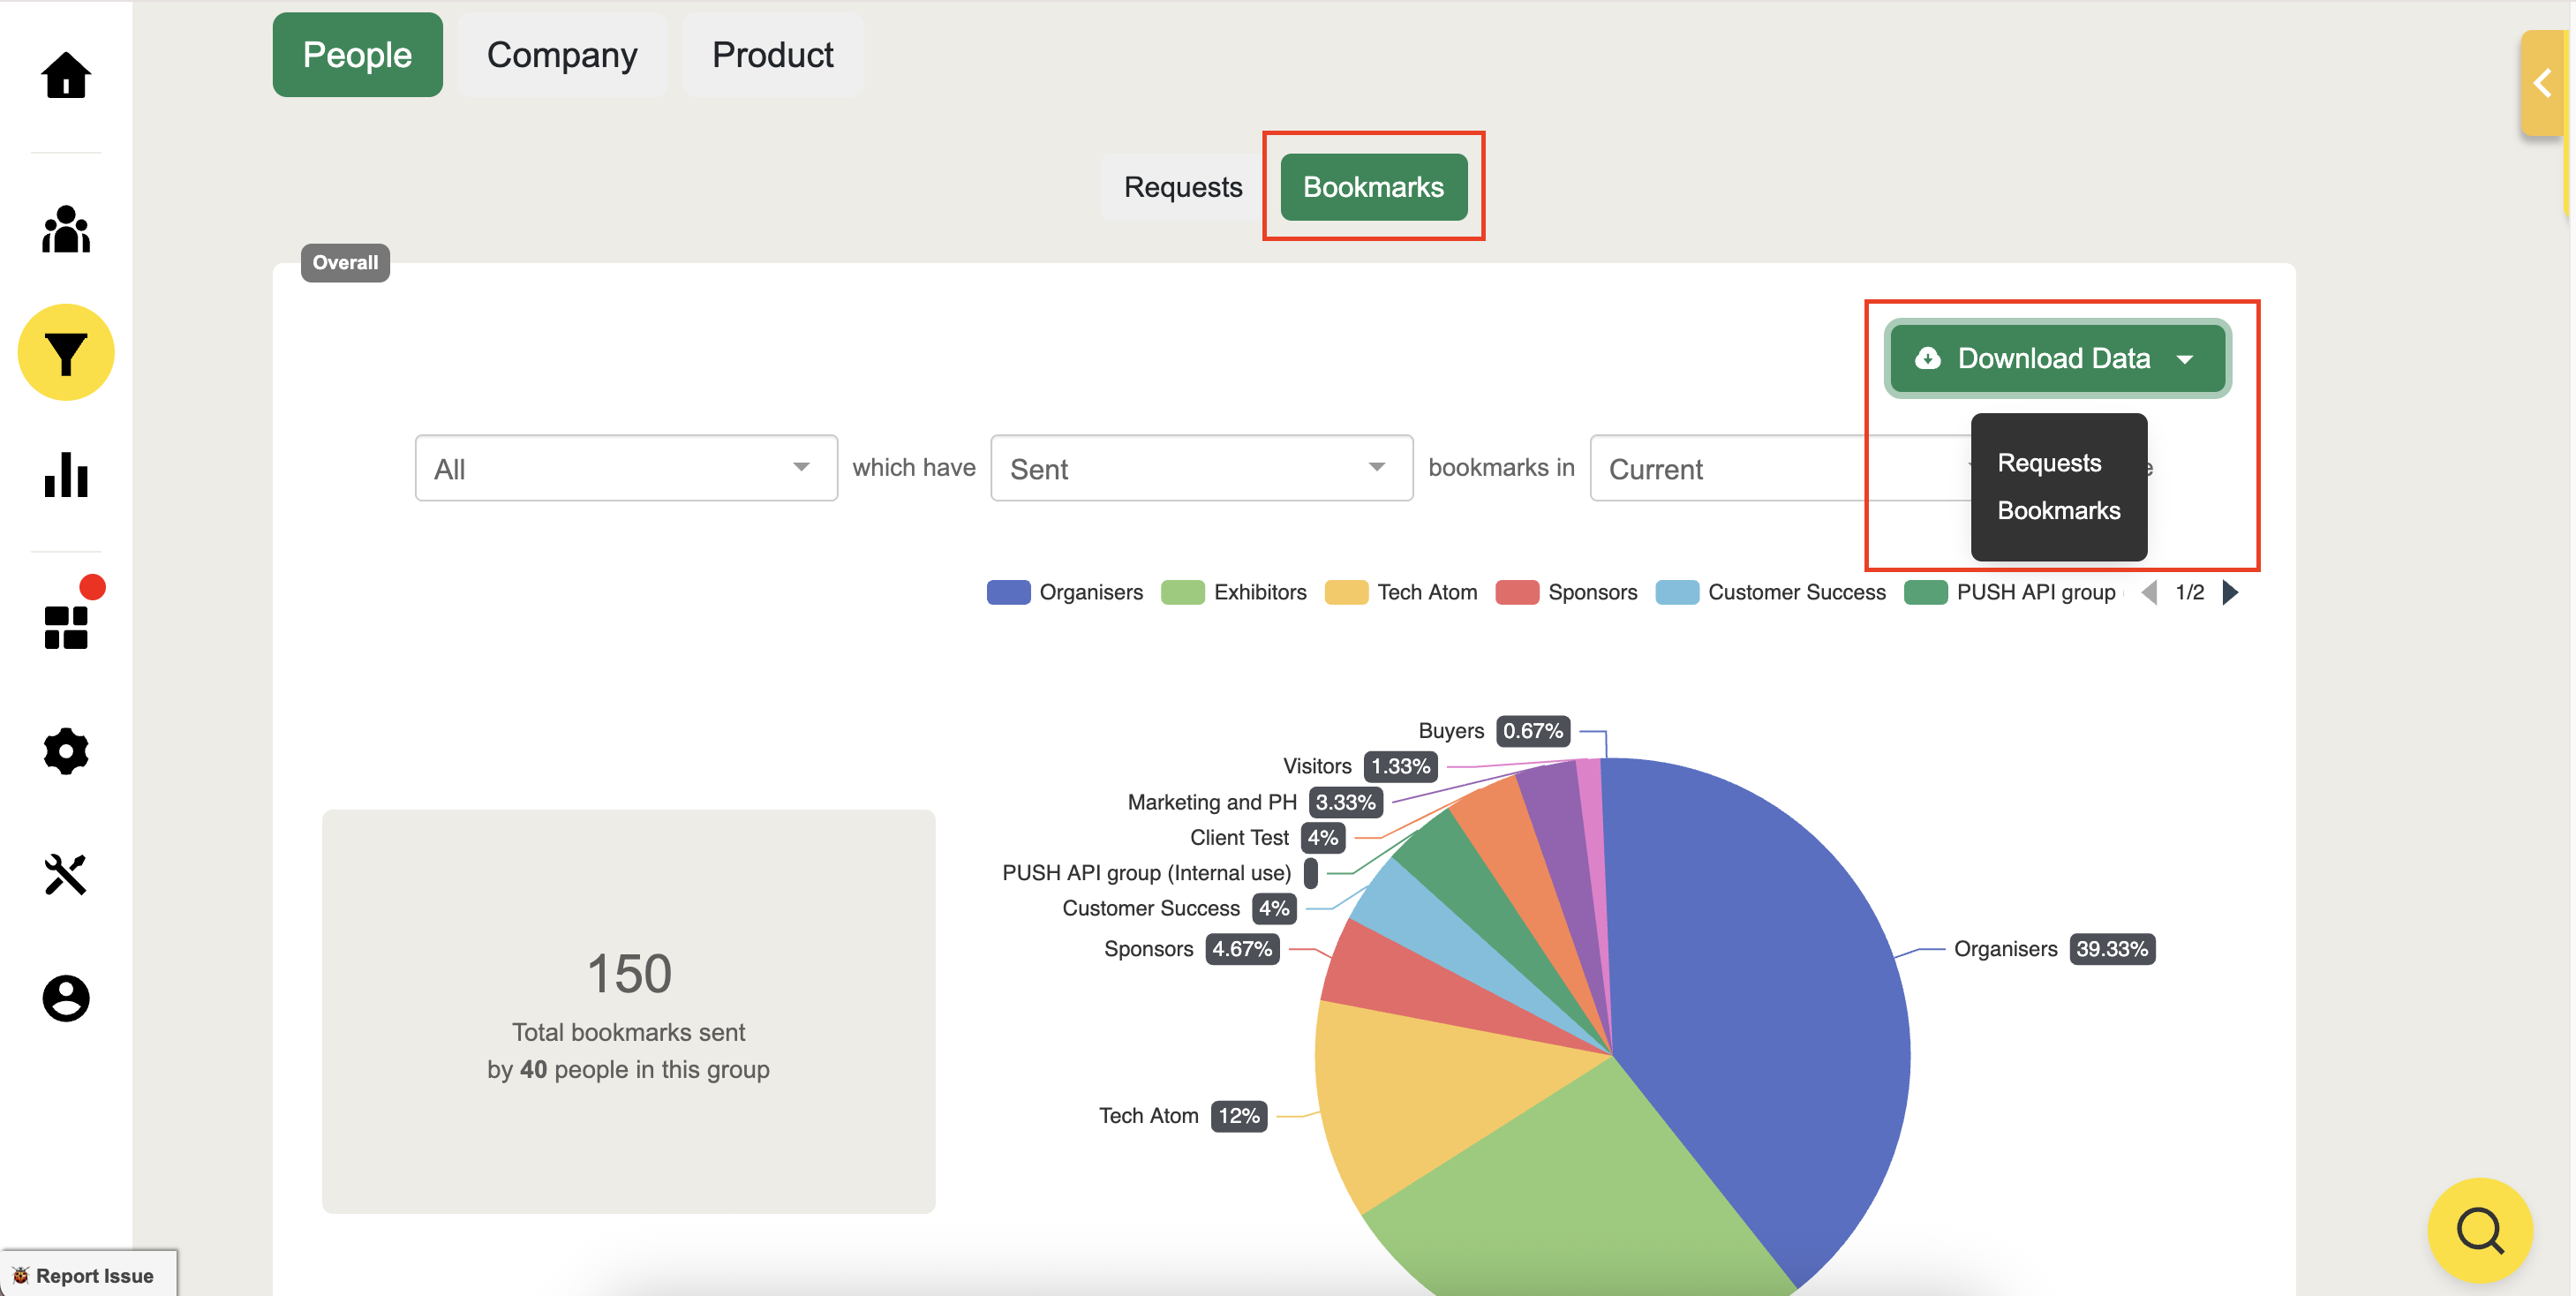Toggle Organisers legend series visibility
Viewport: 2576px width, 1296px height.
[1065, 592]
